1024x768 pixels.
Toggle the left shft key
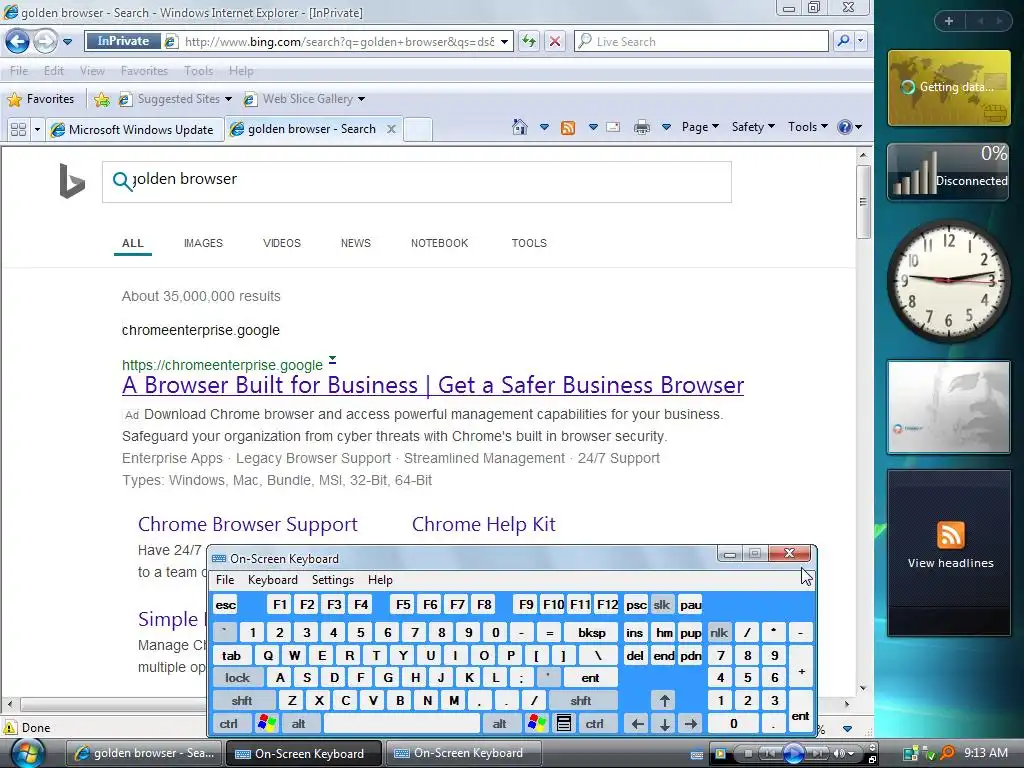point(242,701)
